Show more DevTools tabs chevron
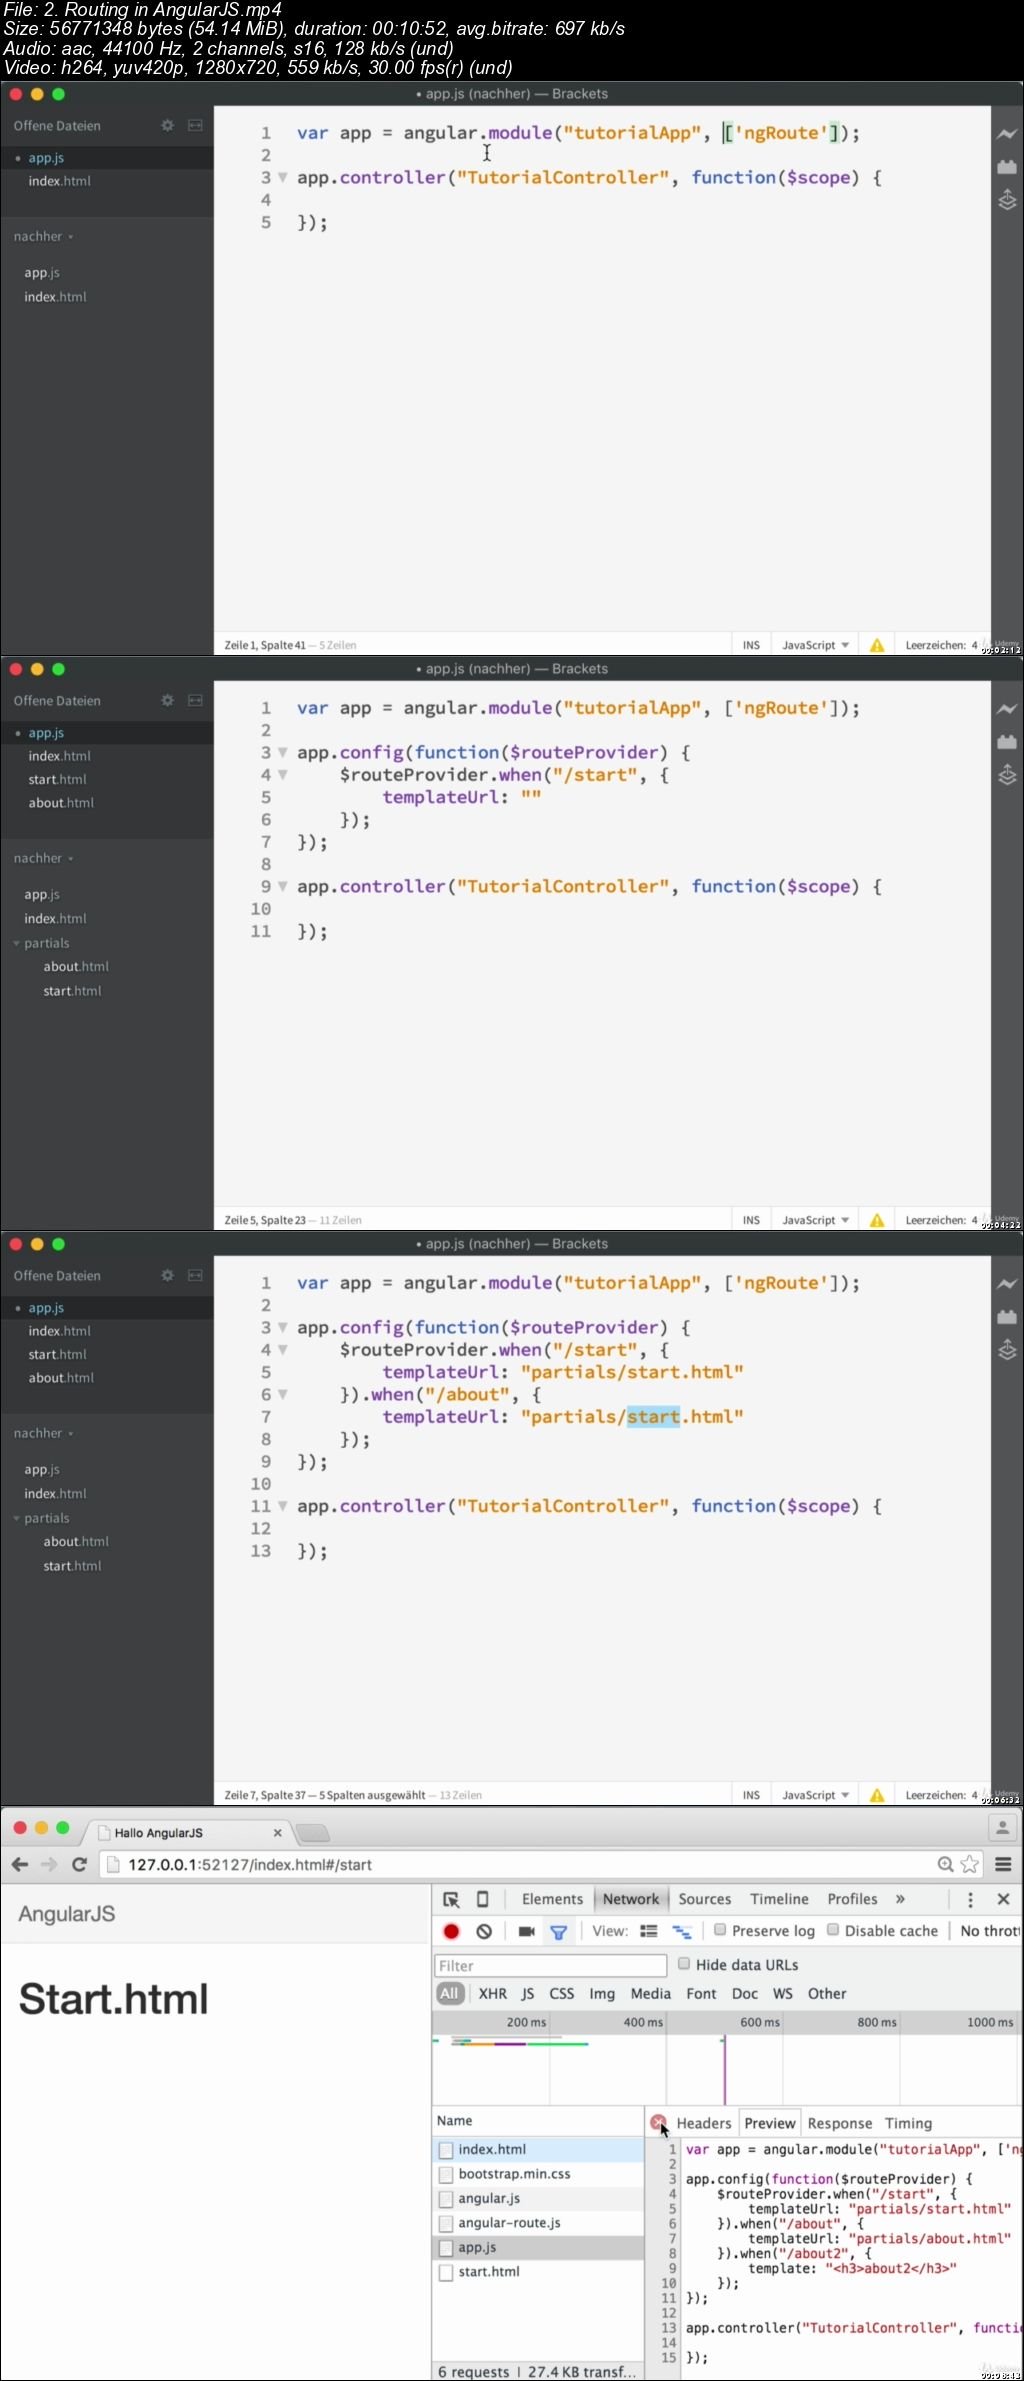Viewport: 1024px width, 2381px height. tap(900, 1900)
